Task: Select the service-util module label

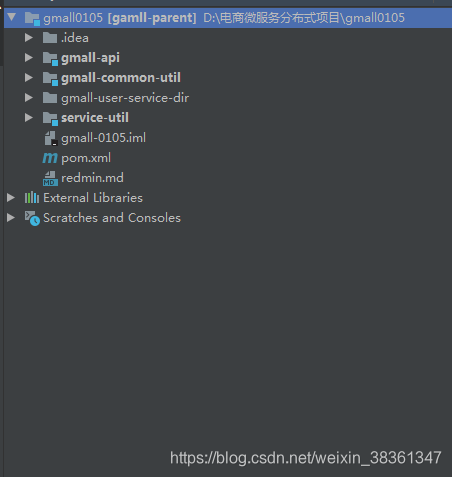Action: coord(95,118)
